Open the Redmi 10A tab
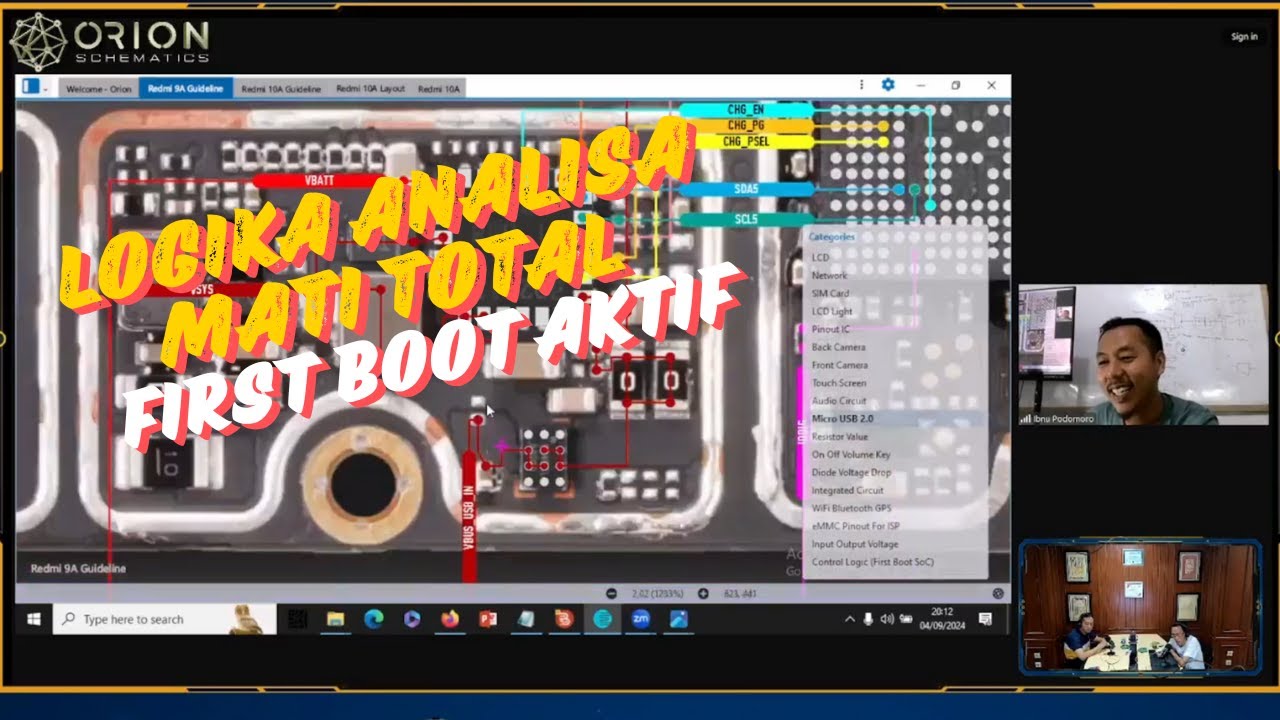This screenshot has height=720, width=1280. click(438, 89)
